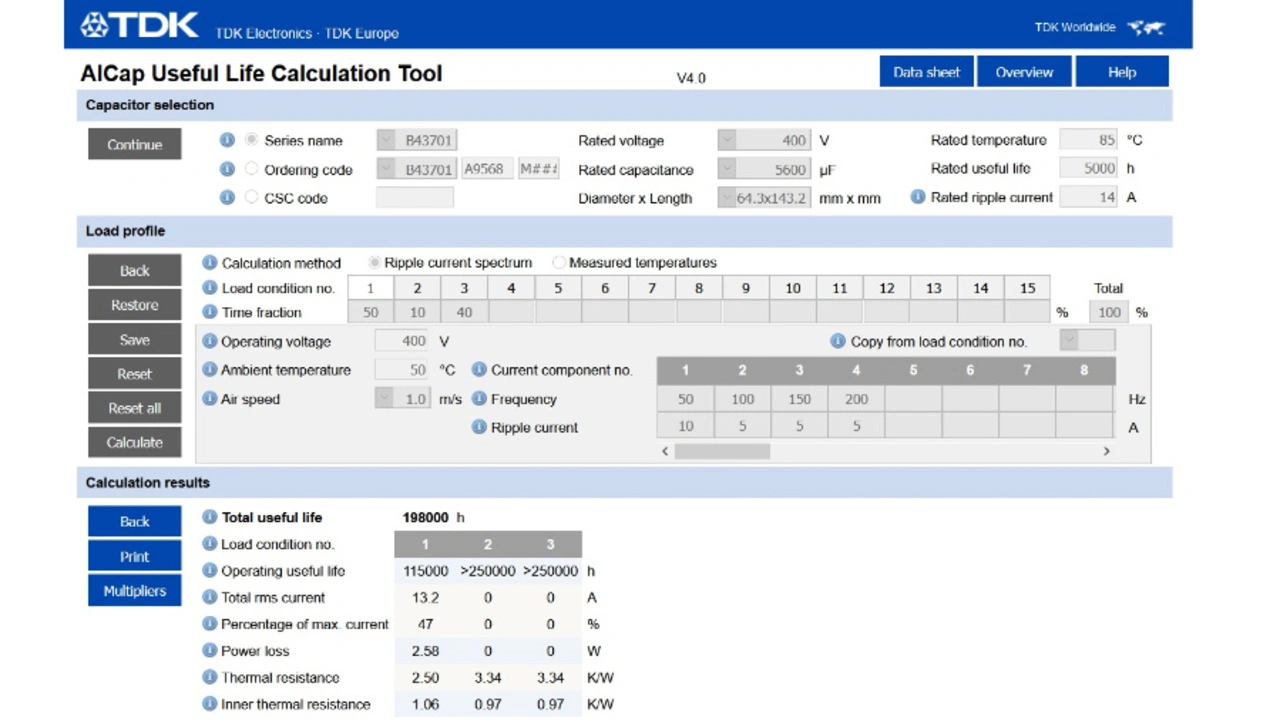
Task: Expand the Air speed dropdown
Action: coord(384,399)
